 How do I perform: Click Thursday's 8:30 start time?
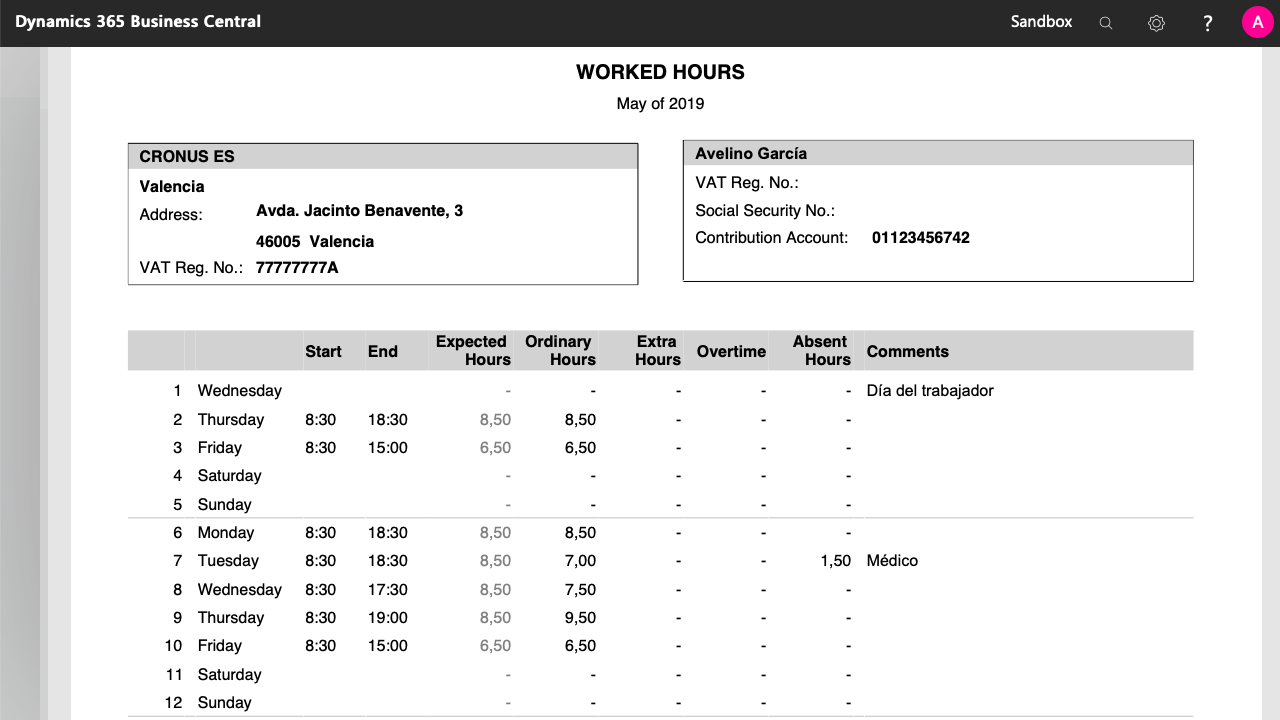[321, 419]
